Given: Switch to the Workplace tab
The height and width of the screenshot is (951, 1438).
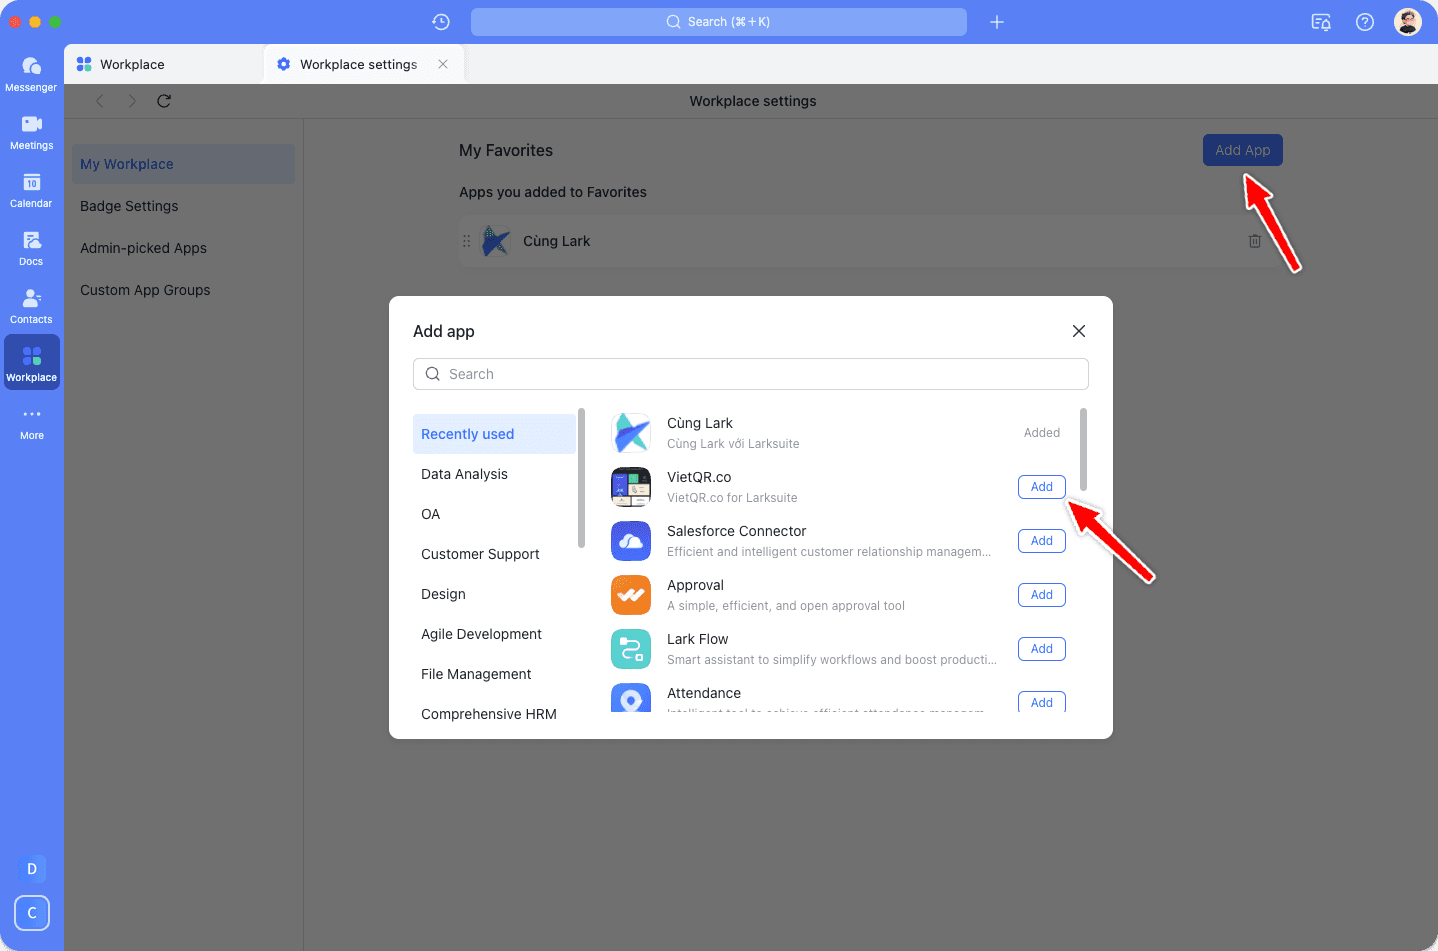Looking at the screenshot, I should pos(131,63).
